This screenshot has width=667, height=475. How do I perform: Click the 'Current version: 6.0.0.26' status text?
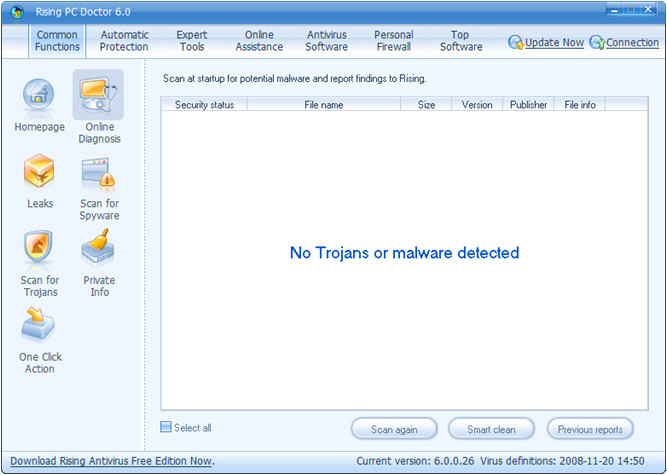(x=415, y=461)
